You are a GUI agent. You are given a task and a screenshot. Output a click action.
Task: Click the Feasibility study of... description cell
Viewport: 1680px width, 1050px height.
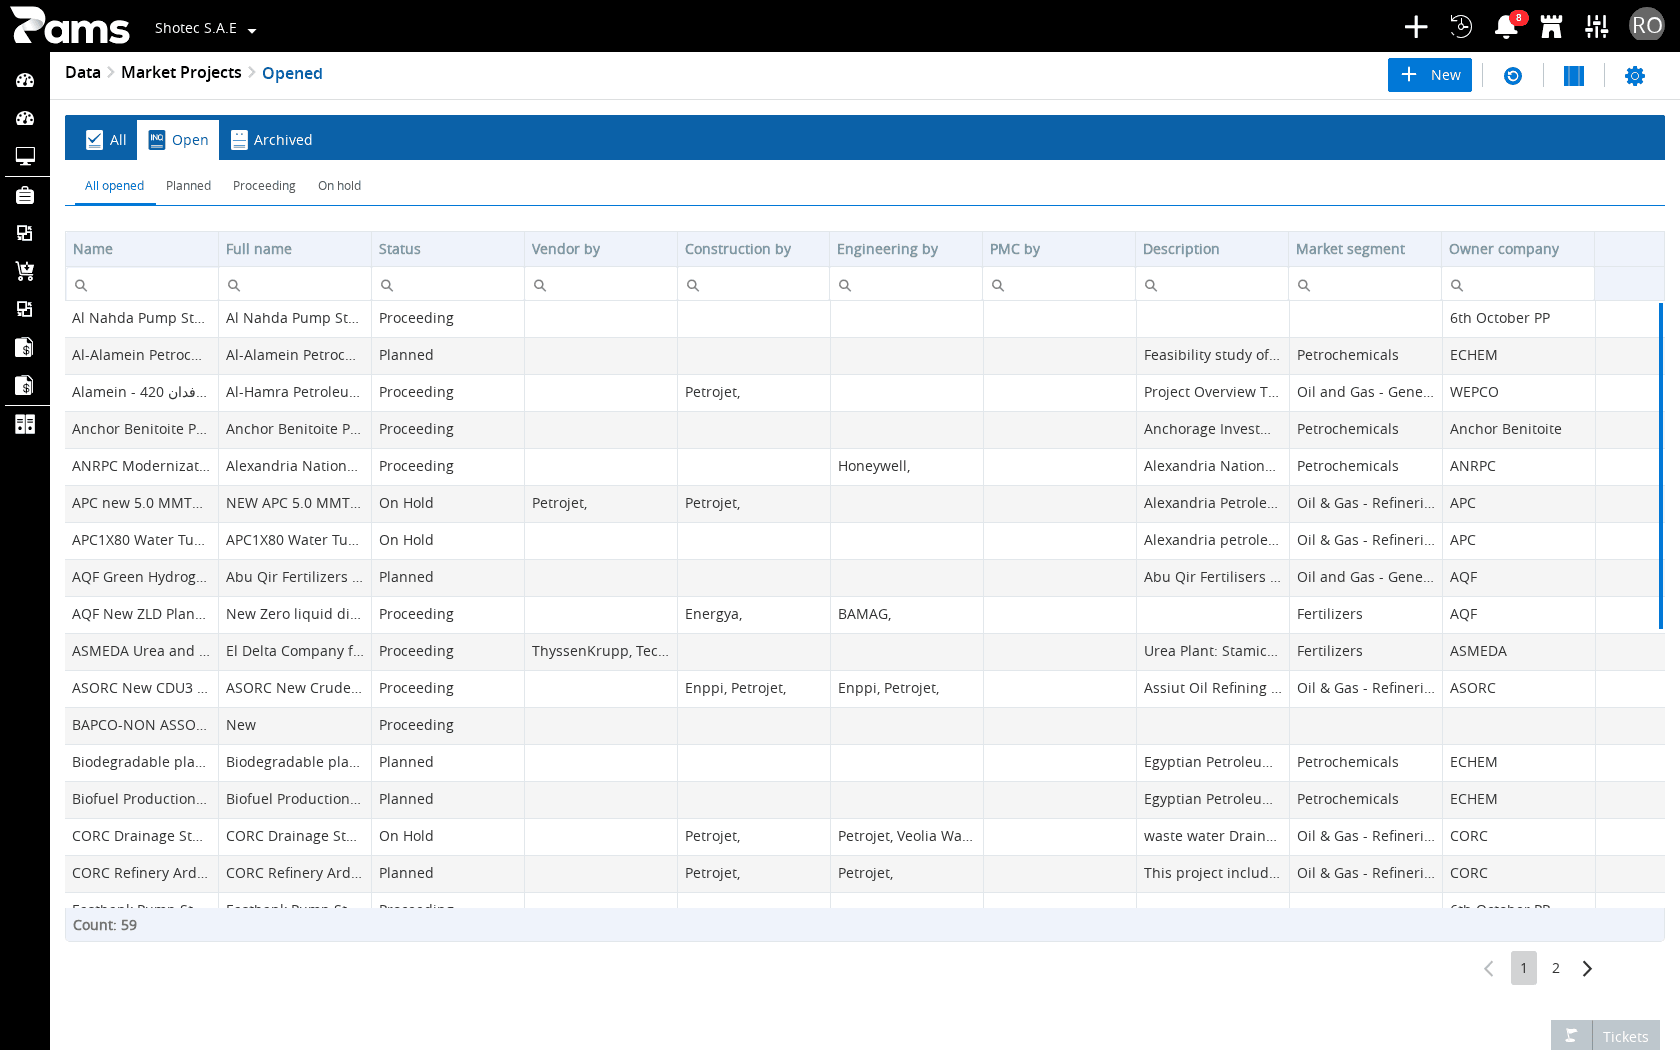pos(1213,355)
